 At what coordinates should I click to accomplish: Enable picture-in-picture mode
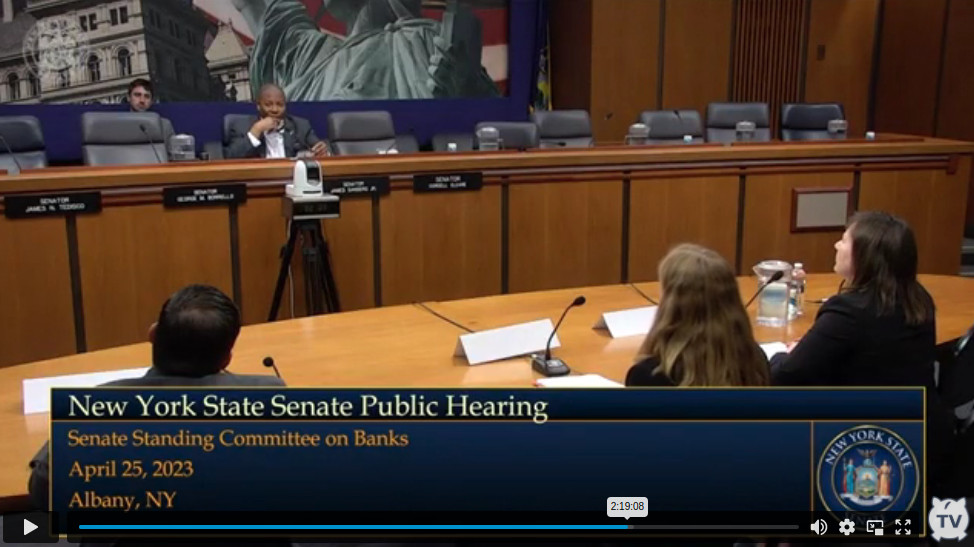(875, 527)
